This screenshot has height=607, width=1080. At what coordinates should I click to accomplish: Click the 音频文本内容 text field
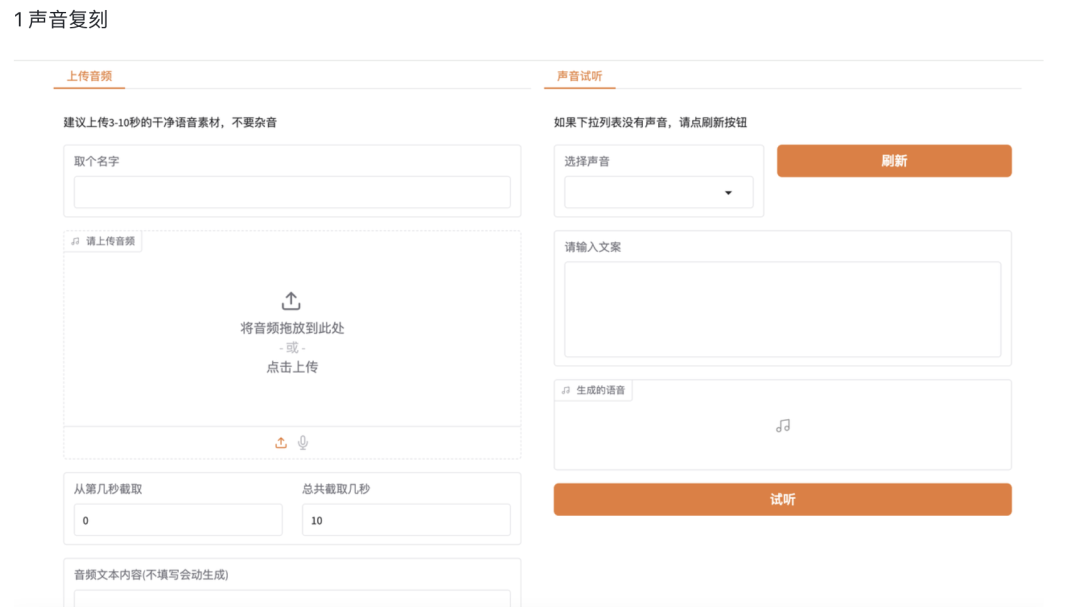tap(291, 600)
